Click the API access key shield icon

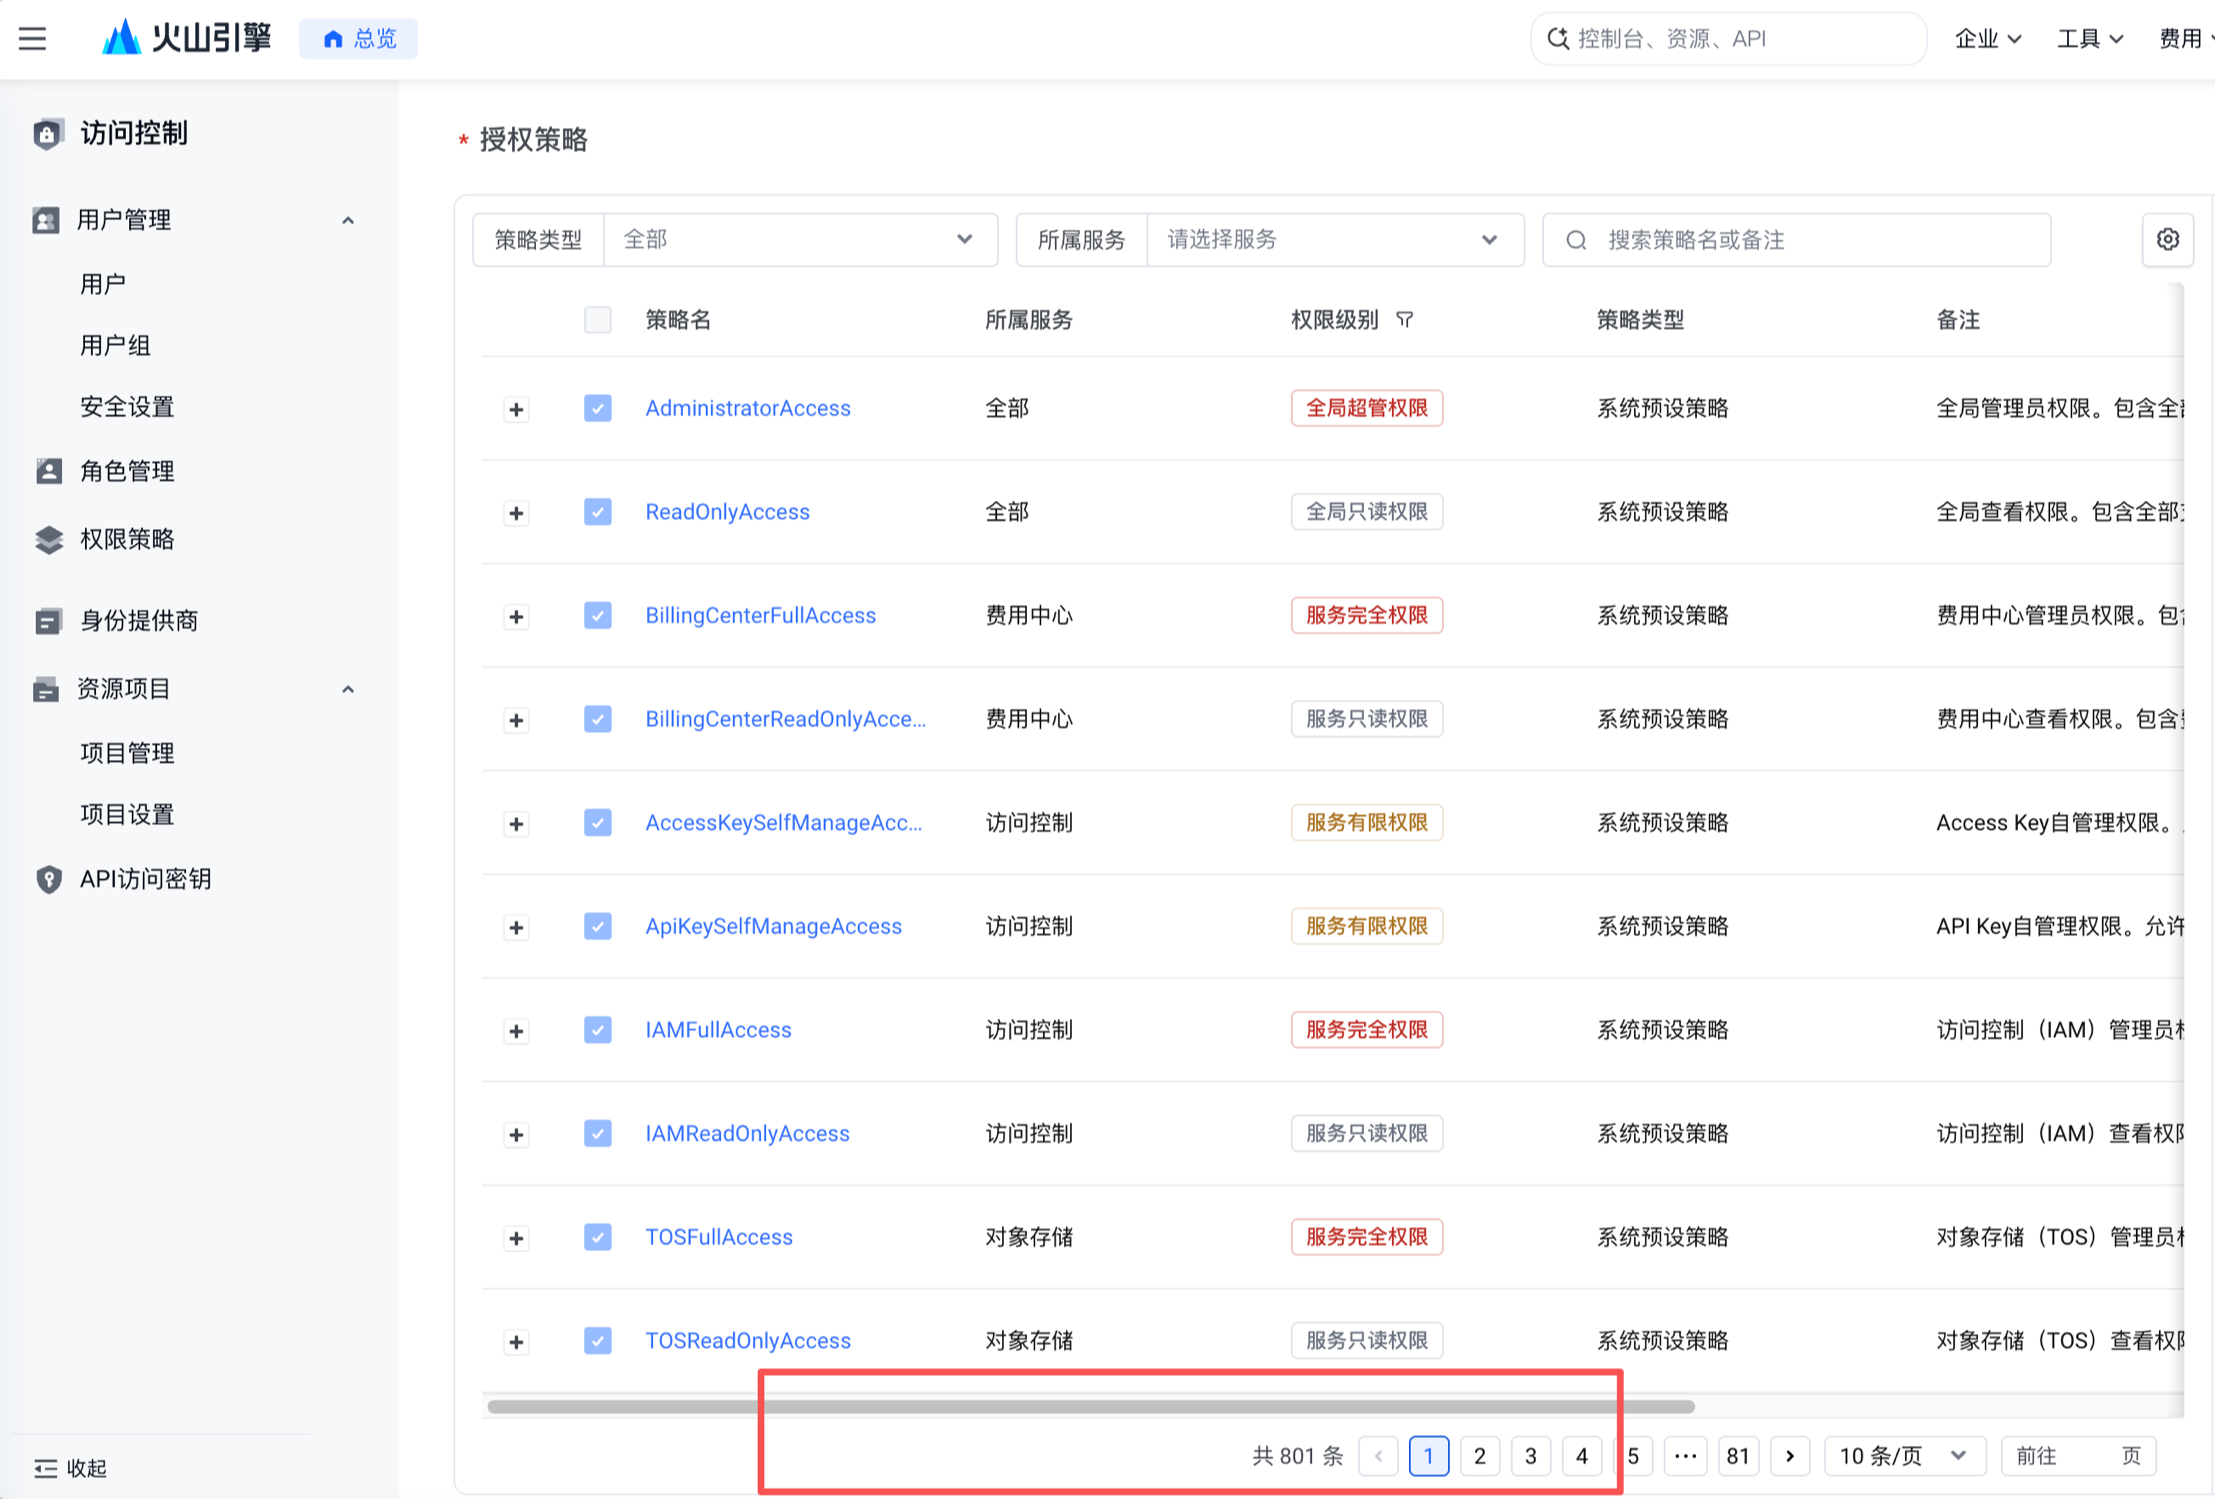[48, 879]
